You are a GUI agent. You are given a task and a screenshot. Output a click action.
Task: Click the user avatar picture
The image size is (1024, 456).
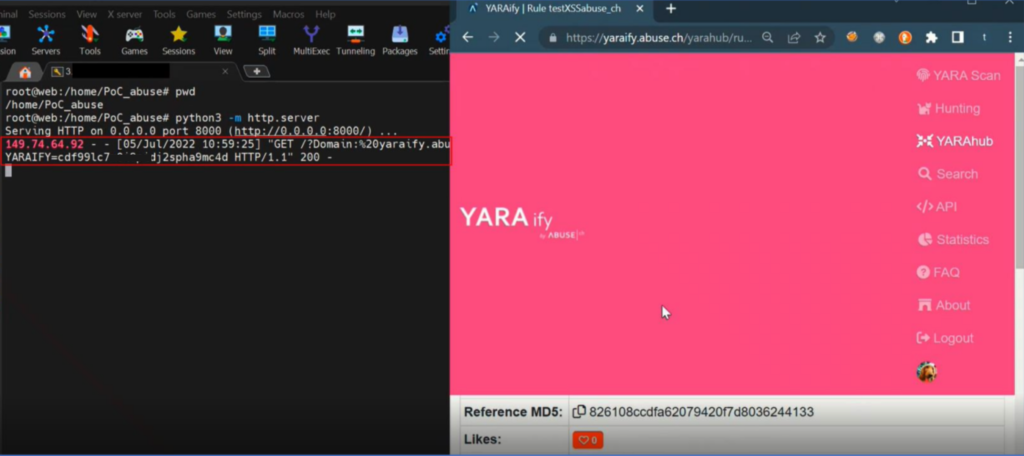coord(927,372)
